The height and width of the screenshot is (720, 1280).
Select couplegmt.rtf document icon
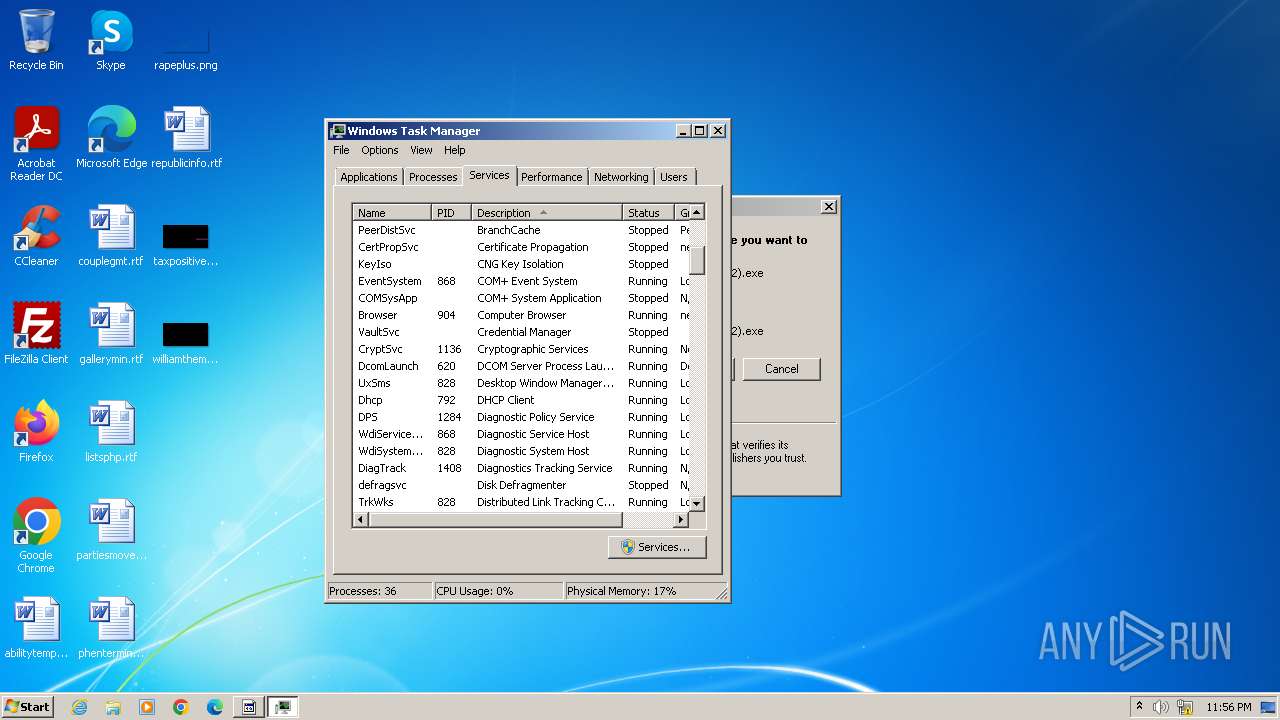point(111,236)
